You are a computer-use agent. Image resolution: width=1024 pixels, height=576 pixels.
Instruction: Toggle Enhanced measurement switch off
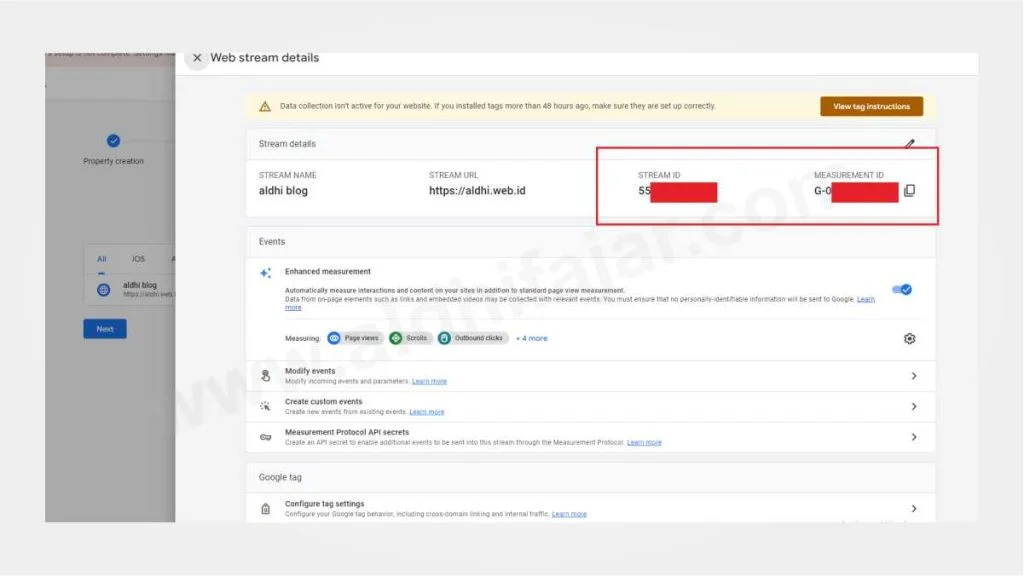902,289
